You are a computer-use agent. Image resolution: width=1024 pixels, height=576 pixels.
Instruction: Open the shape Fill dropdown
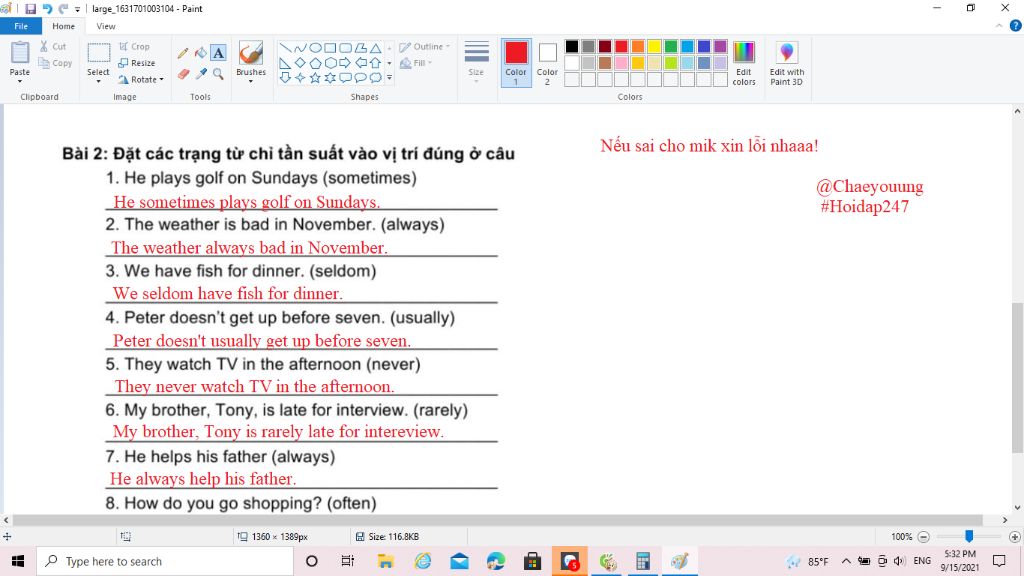tap(416, 63)
